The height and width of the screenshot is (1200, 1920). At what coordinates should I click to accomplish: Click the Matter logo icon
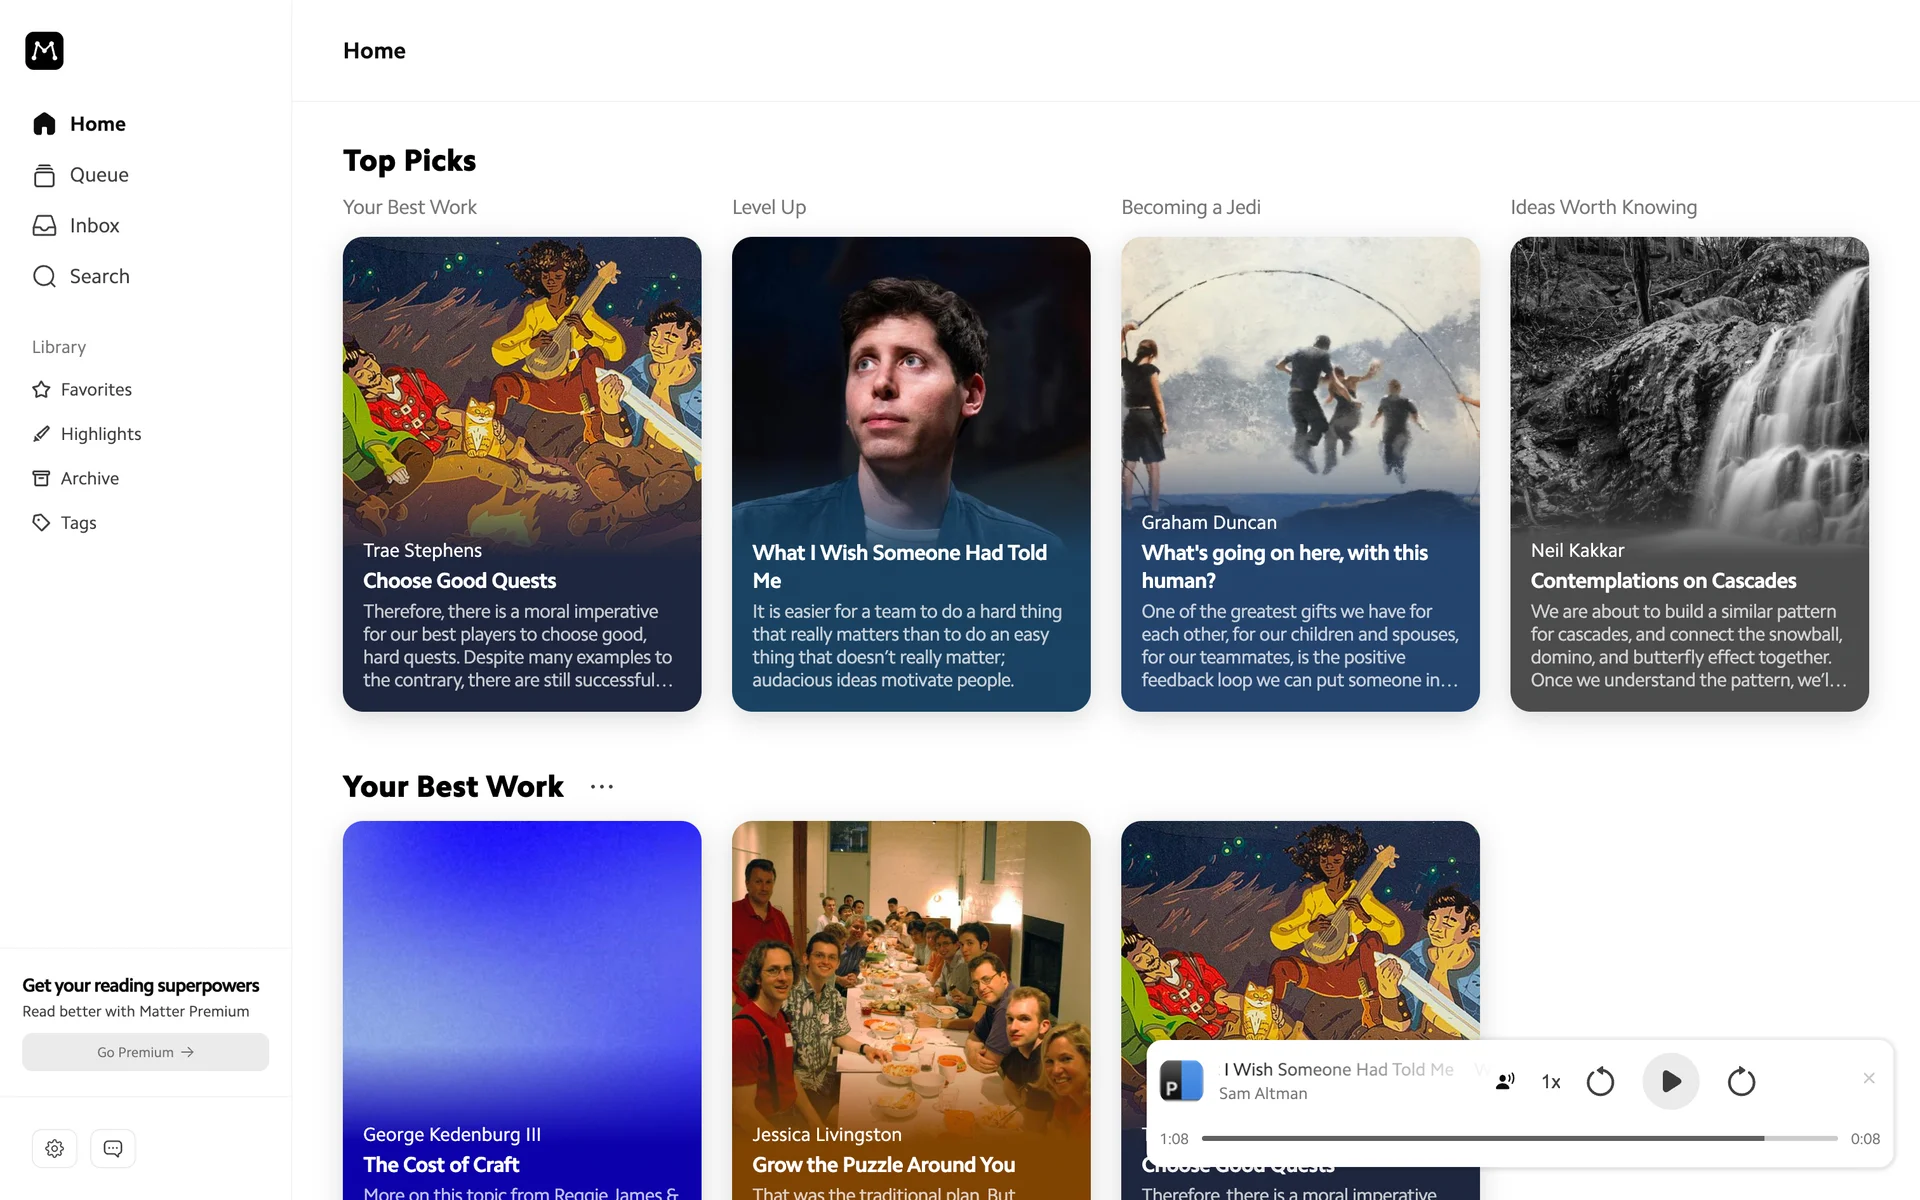tap(44, 50)
